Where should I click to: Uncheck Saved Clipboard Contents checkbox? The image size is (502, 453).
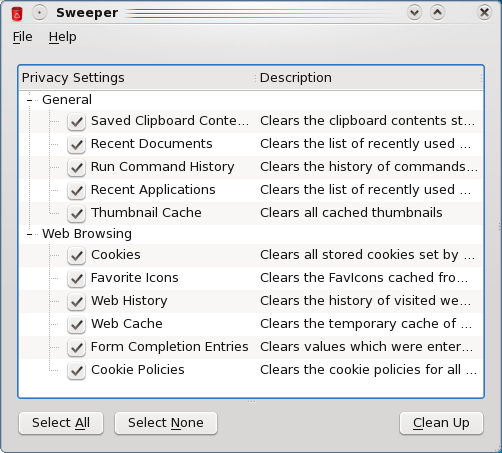pos(77,121)
